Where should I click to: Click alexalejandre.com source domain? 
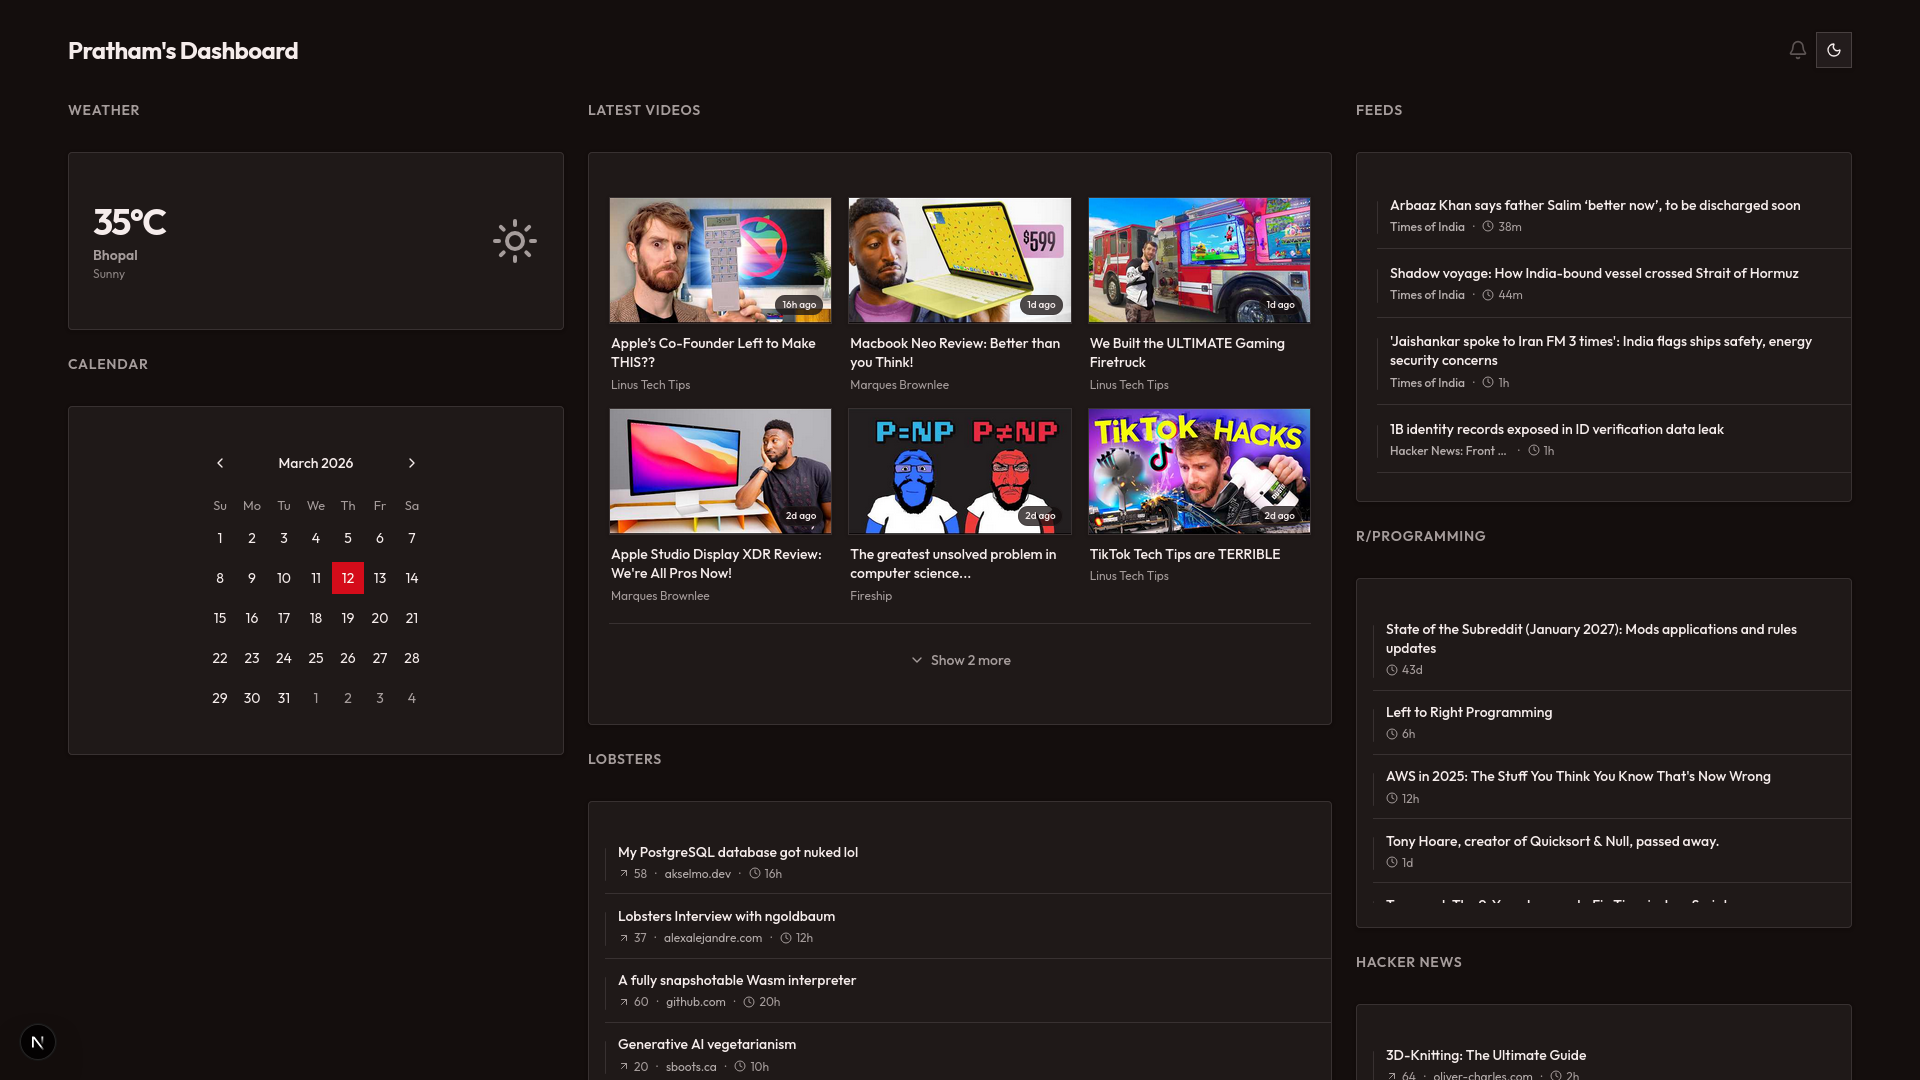click(x=713, y=938)
